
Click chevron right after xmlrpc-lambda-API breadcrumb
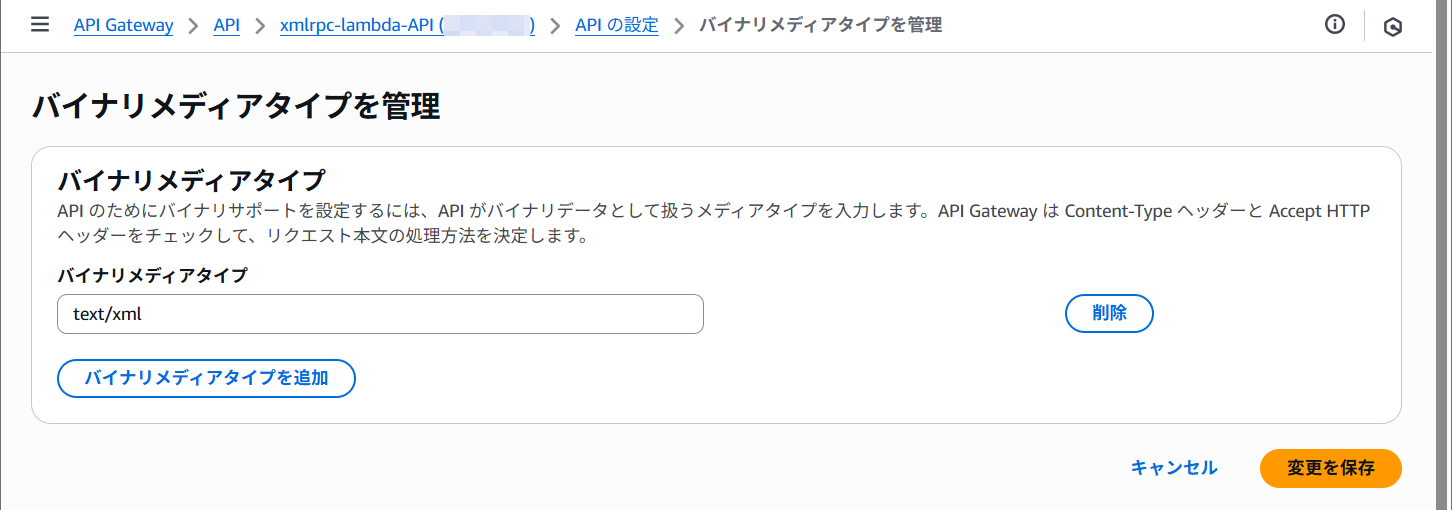click(555, 26)
